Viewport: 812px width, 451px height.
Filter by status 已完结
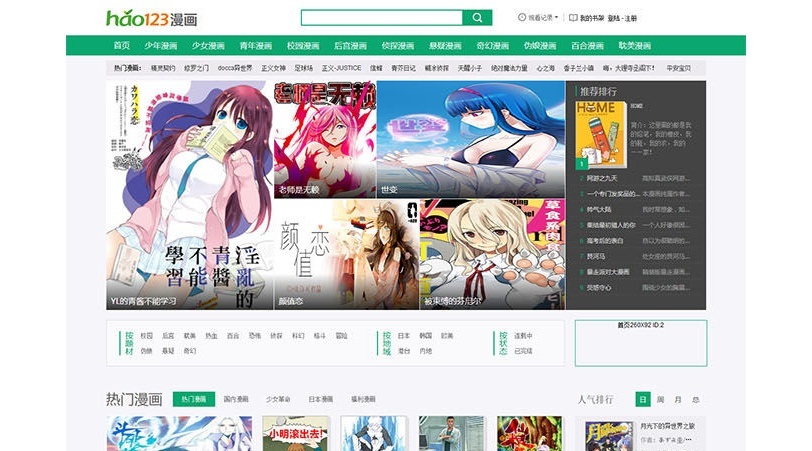coord(523,351)
